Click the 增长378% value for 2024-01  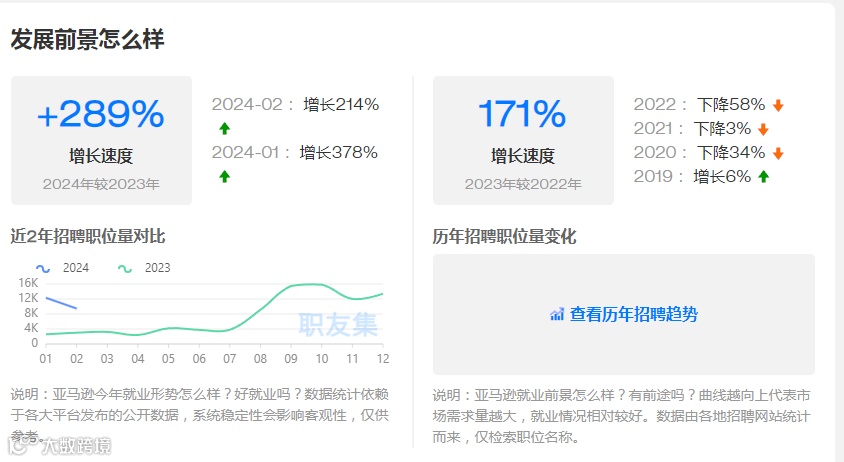point(339,153)
